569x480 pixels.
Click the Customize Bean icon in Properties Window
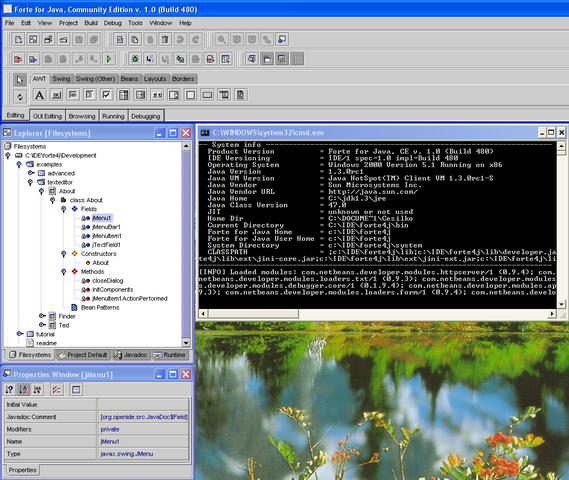point(76,390)
